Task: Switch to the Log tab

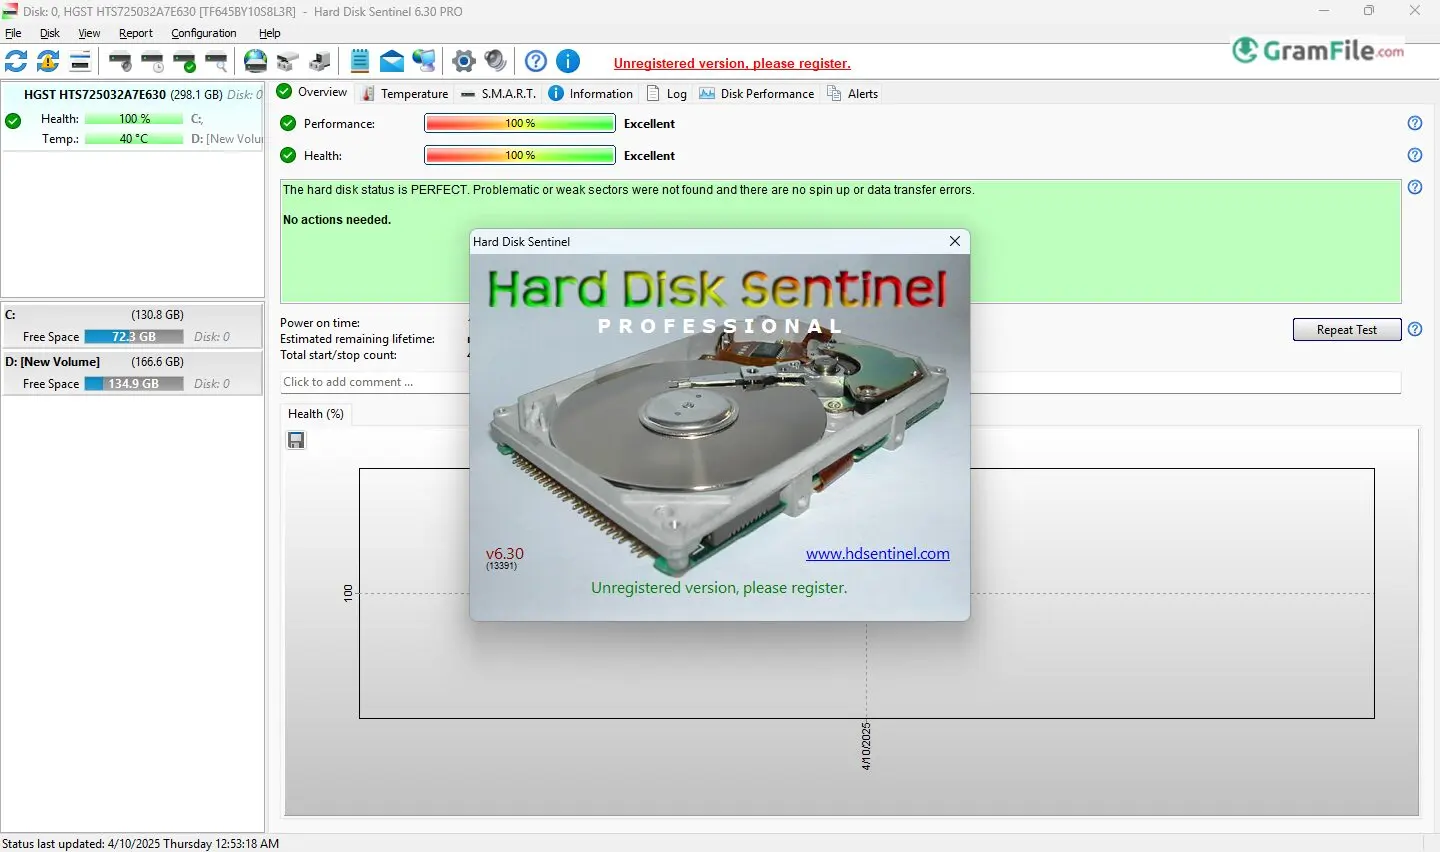Action: click(667, 93)
